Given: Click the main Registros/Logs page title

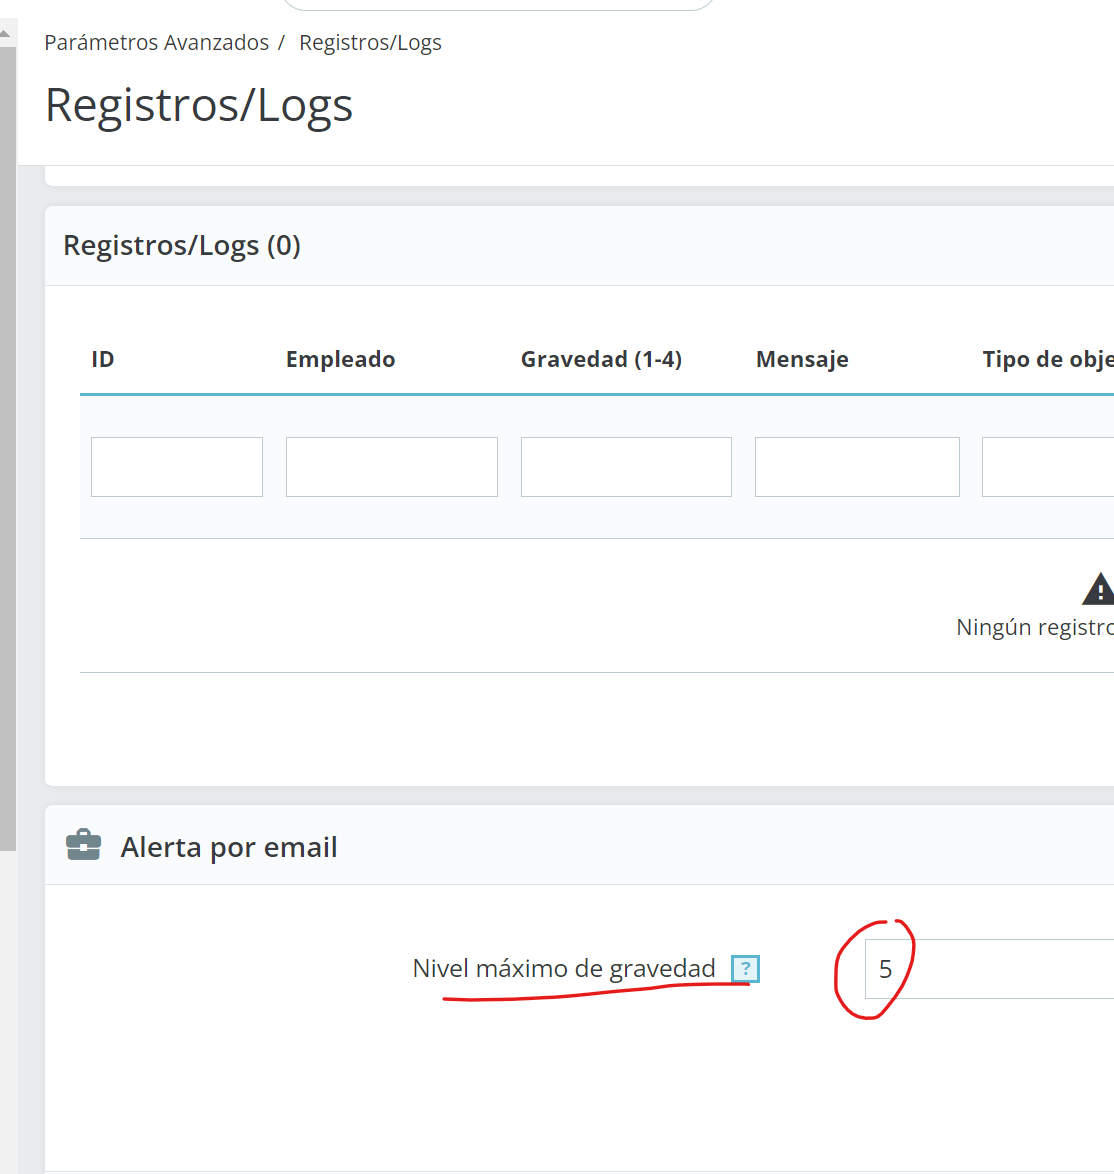Looking at the screenshot, I should [x=198, y=105].
